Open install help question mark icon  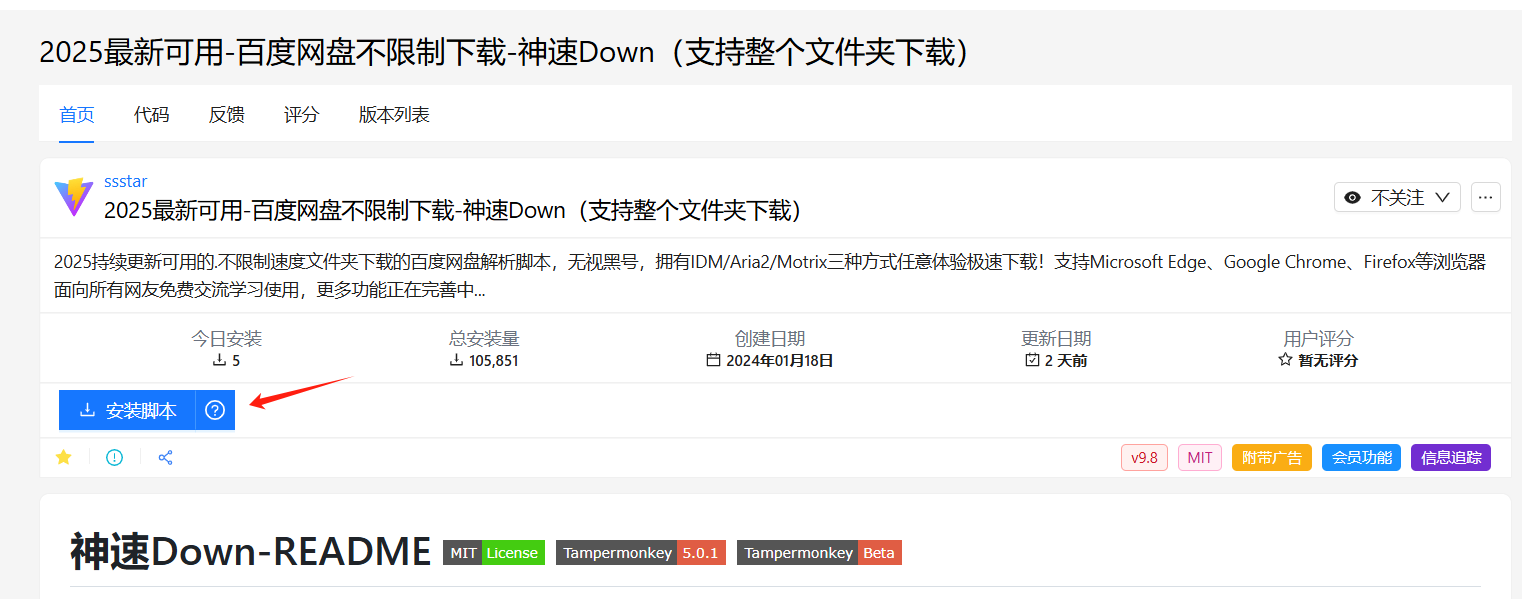click(x=215, y=410)
